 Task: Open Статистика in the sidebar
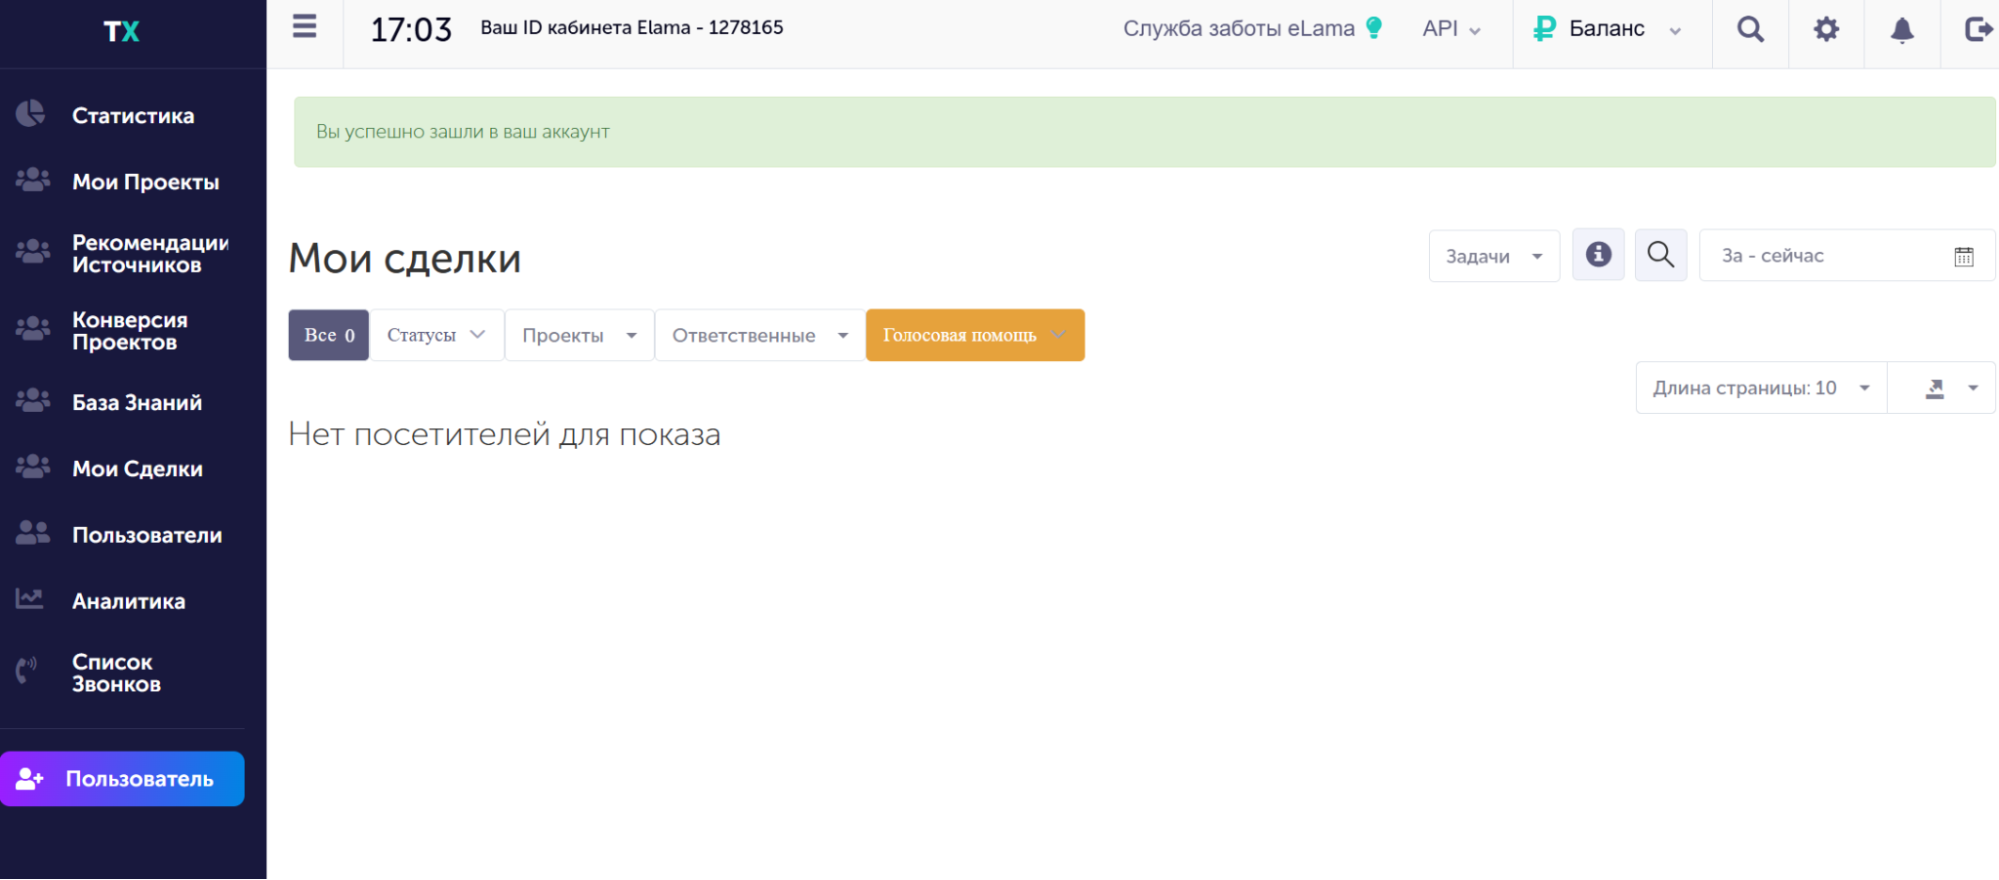click(x=133, y=116)
